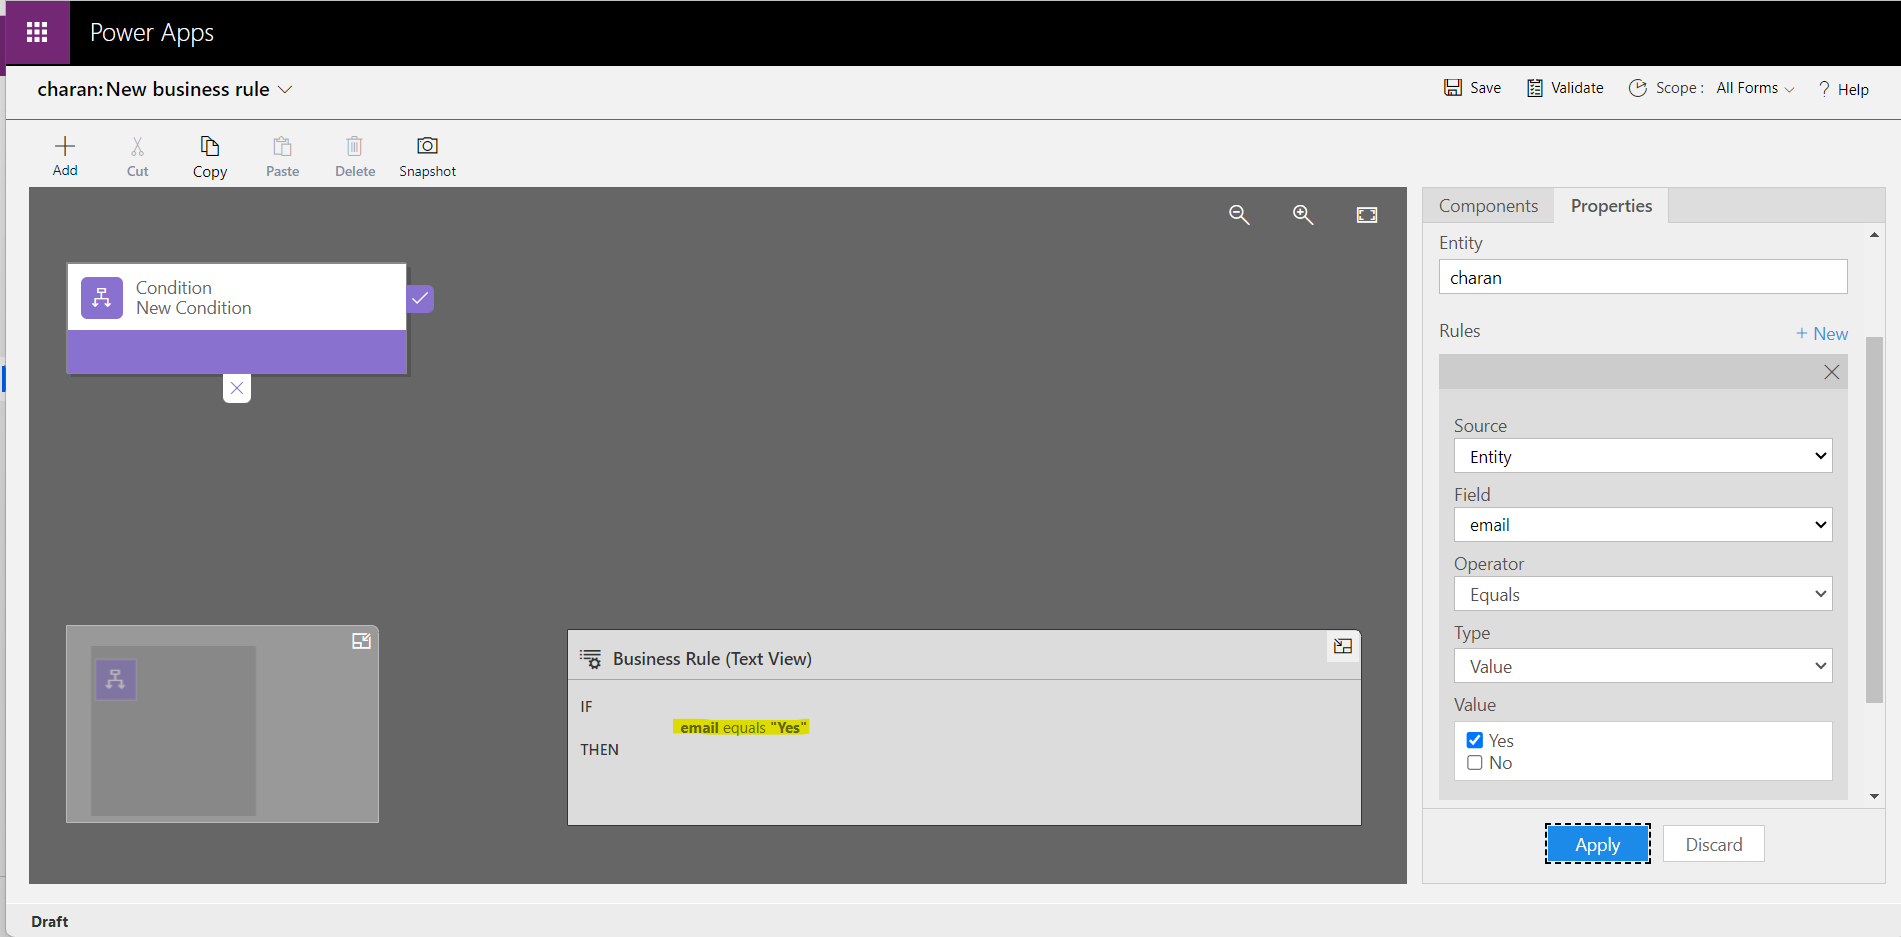Click the Scope clock-arrow icon
Screen dimensions: 1901x937
(1638, 88)
